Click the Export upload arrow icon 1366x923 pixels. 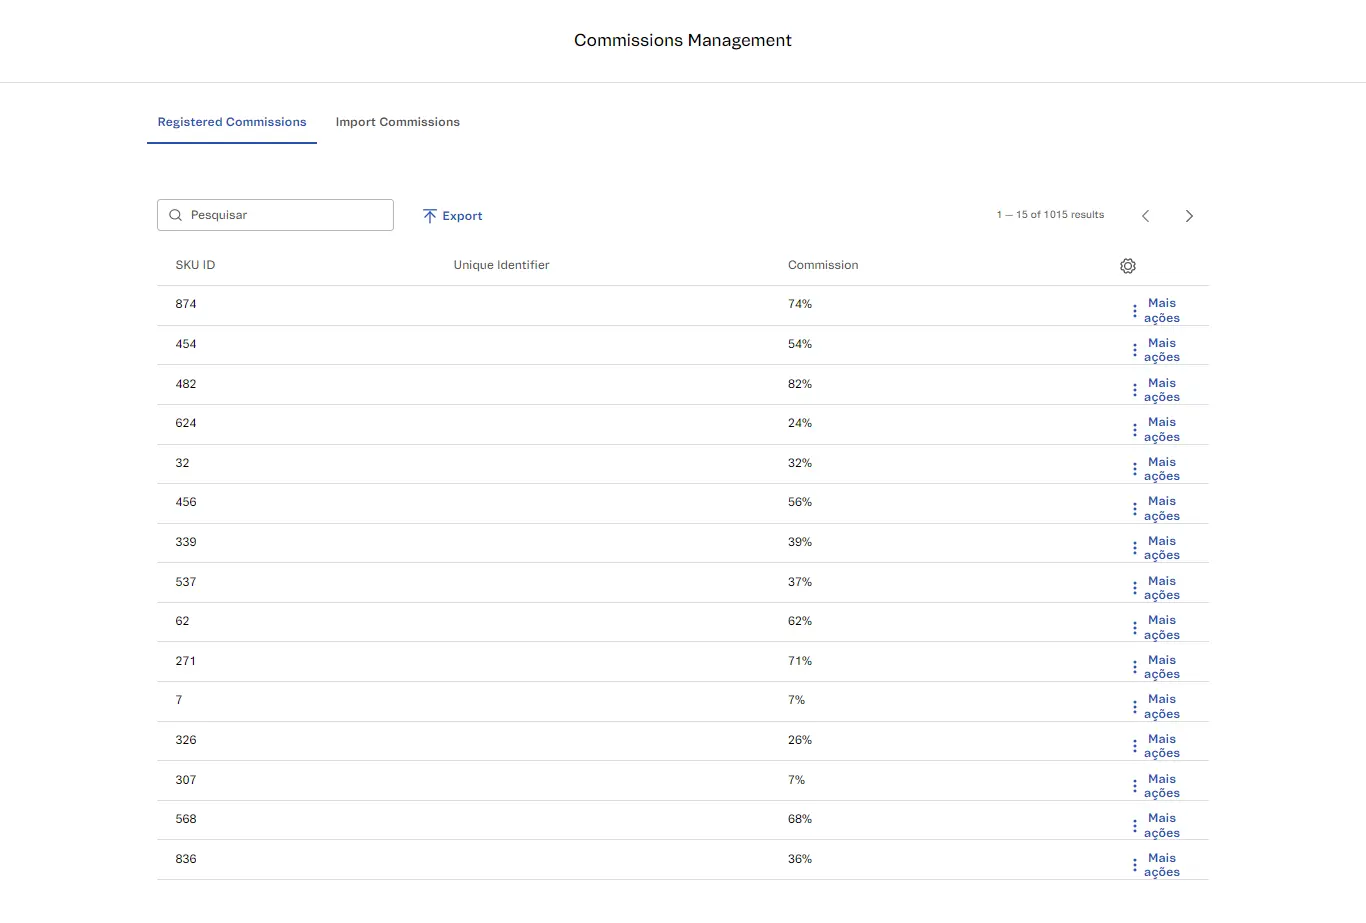(x=430, y=216)
